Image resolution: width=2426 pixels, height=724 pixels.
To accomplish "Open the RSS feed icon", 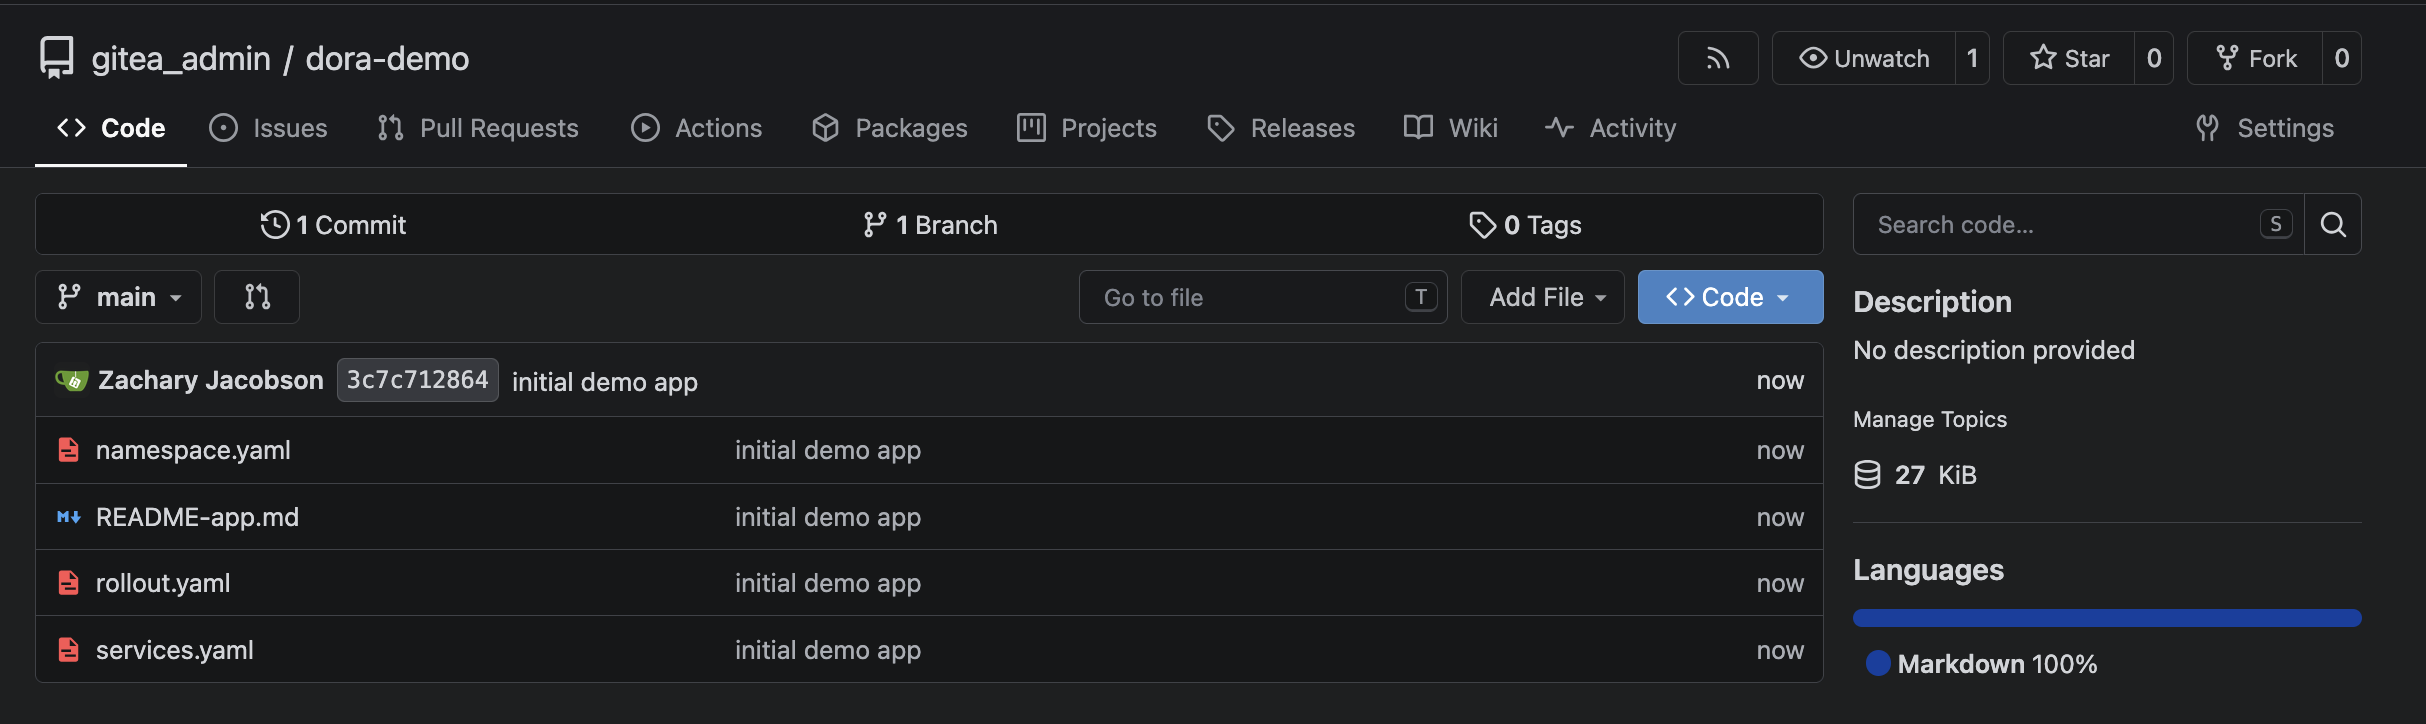I will [1717, 58].
